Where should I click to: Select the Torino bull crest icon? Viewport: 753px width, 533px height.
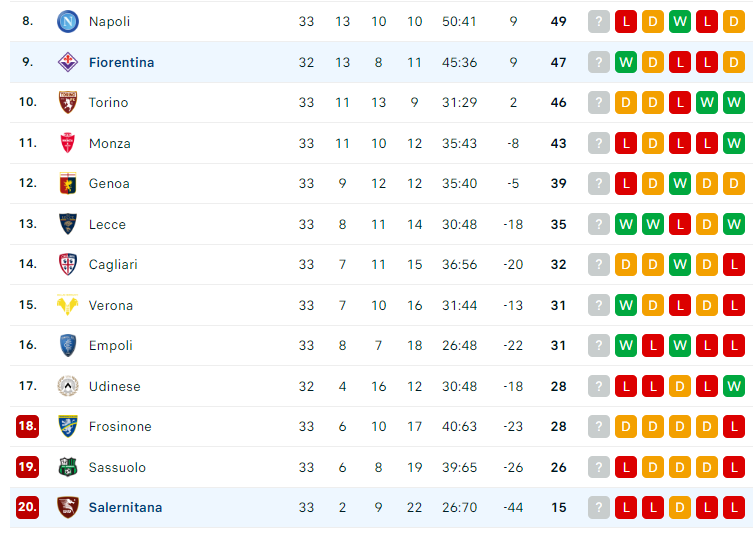[x=68, y=102]
